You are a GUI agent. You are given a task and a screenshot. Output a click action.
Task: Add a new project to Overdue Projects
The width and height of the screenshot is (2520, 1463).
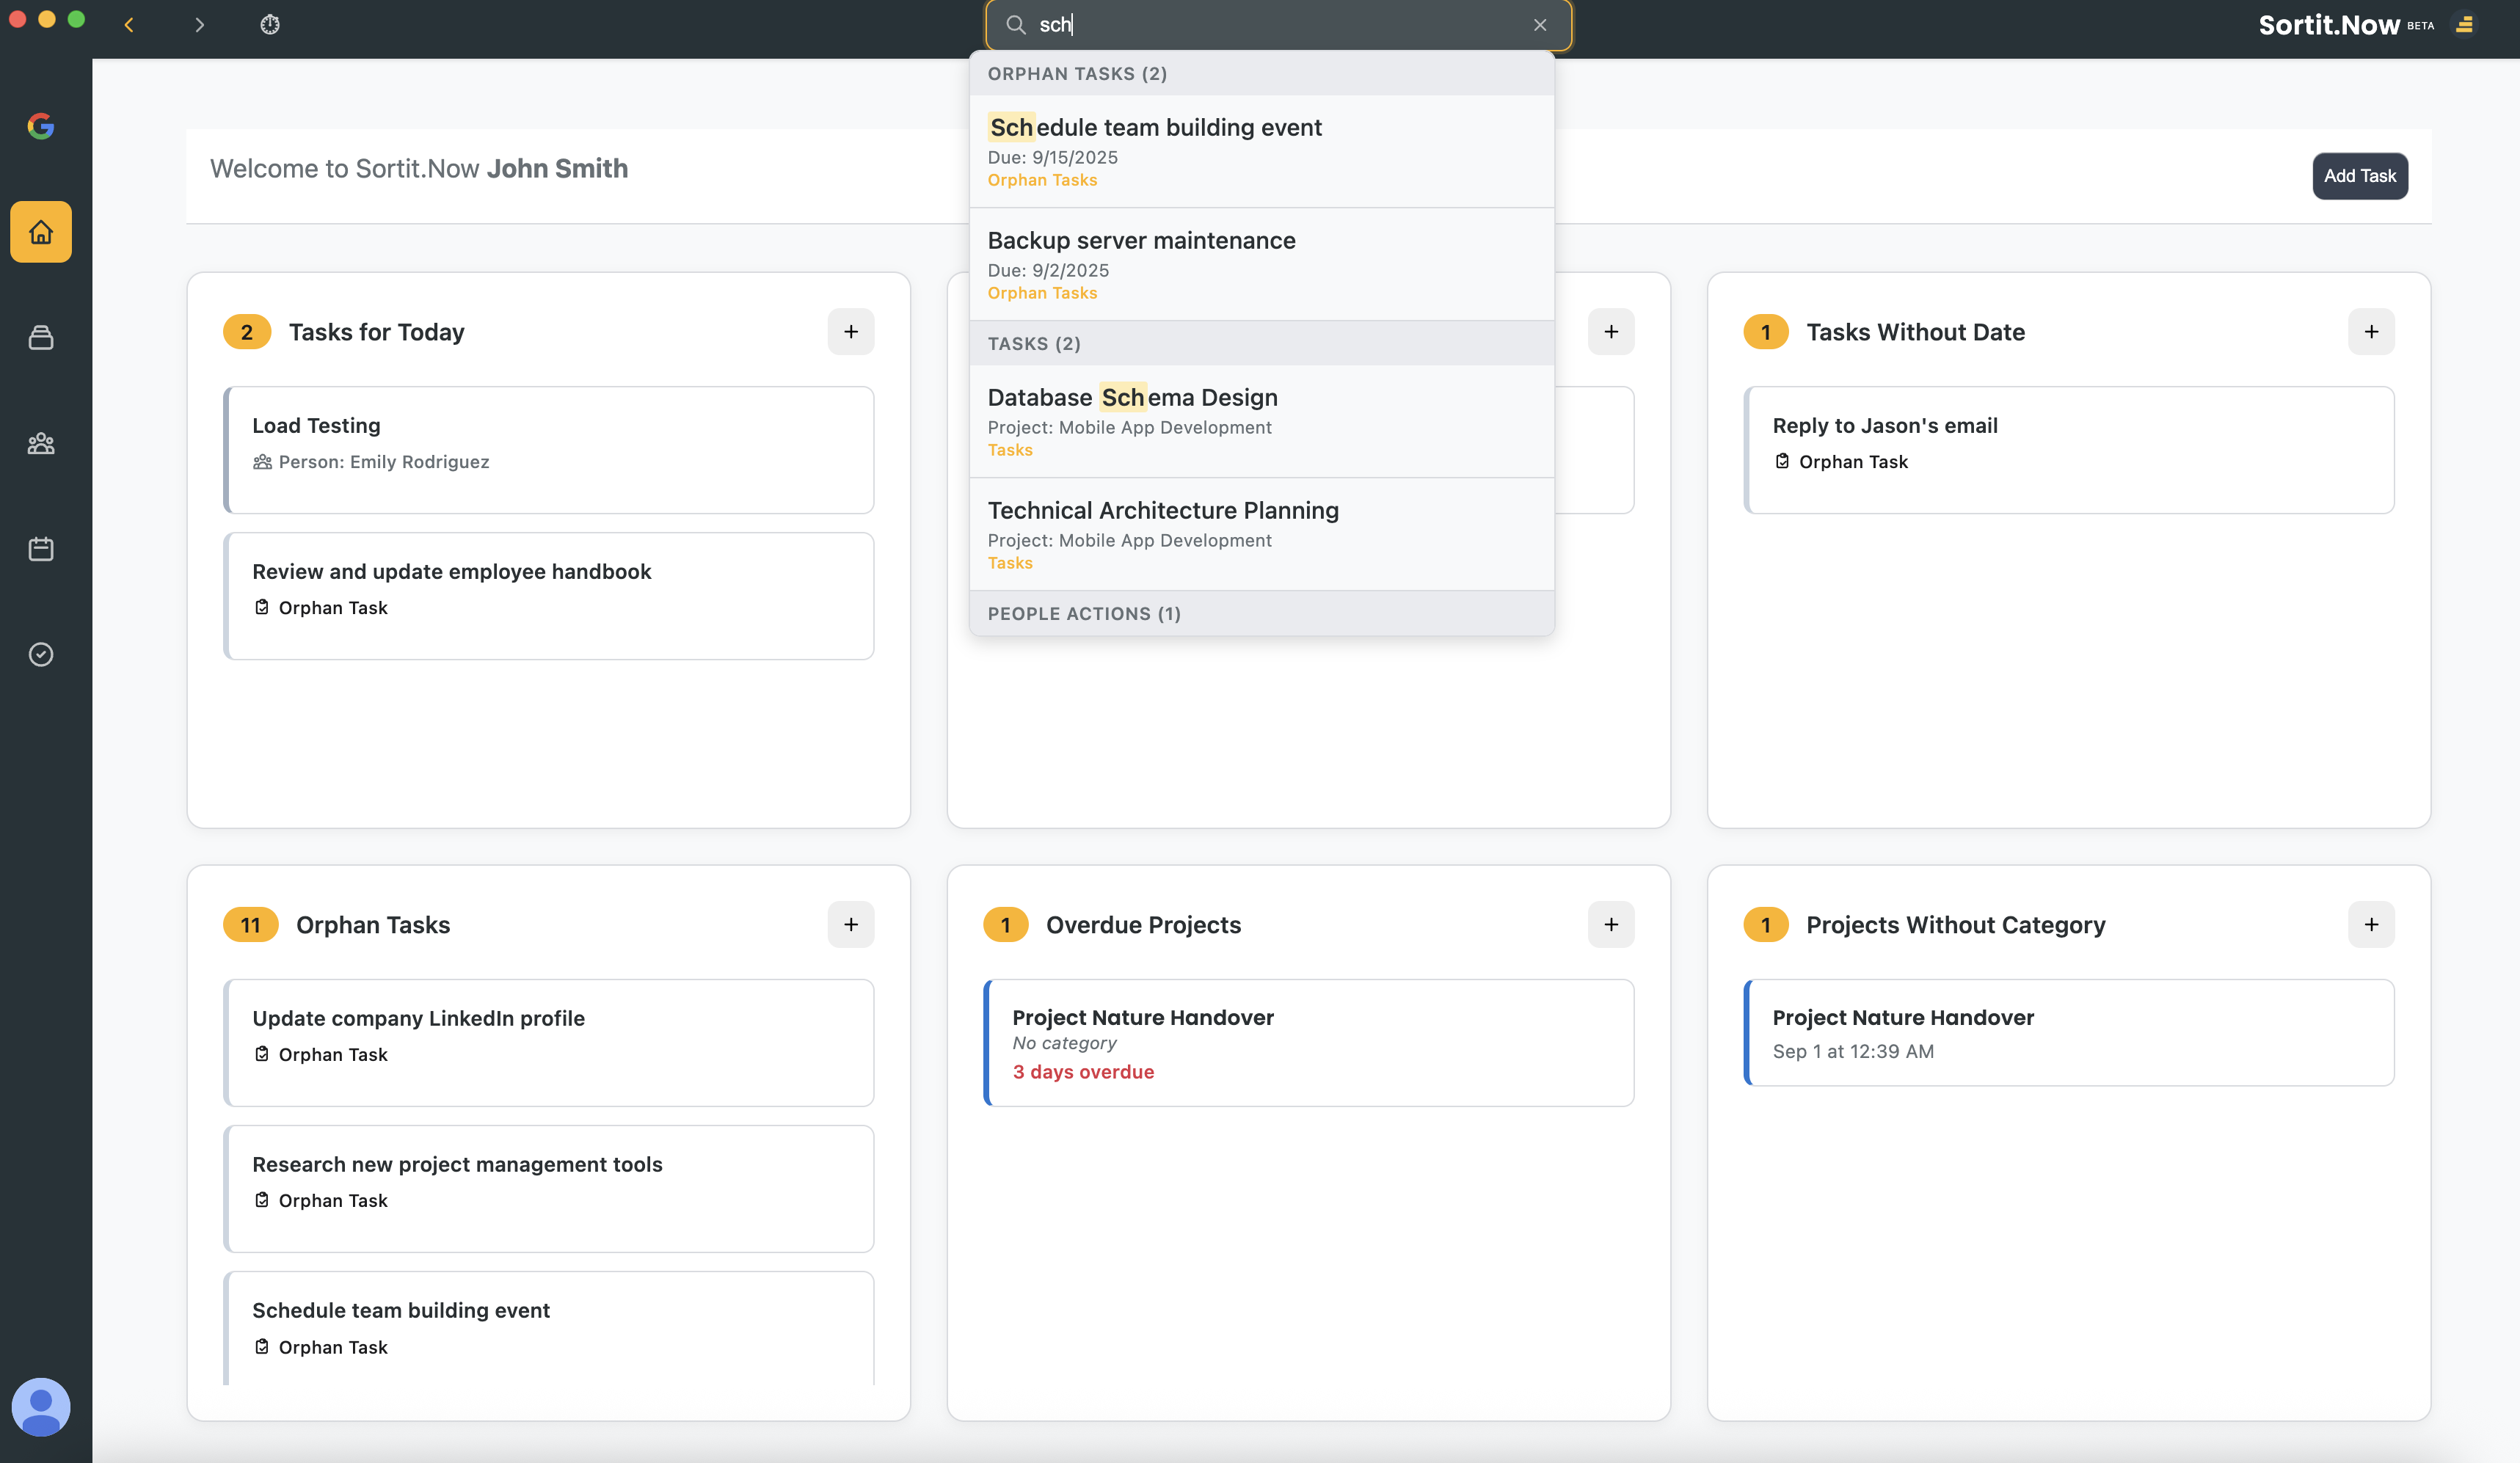1610,925
